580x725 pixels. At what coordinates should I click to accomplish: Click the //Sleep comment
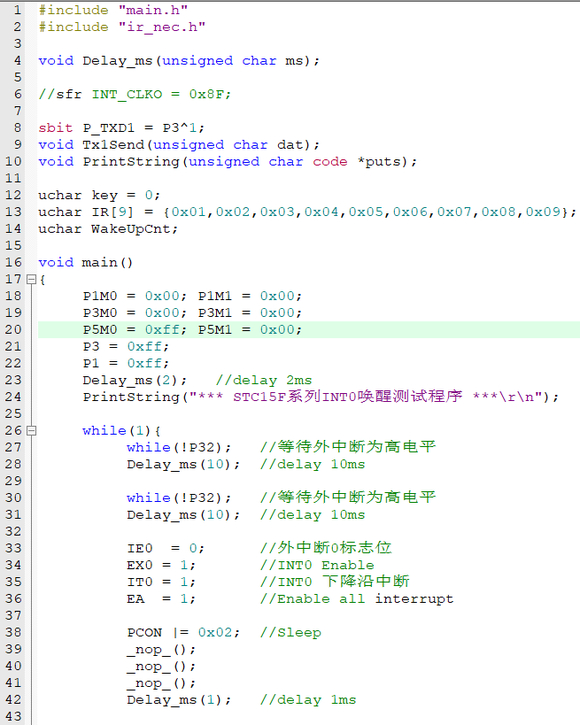pos(290,632)
